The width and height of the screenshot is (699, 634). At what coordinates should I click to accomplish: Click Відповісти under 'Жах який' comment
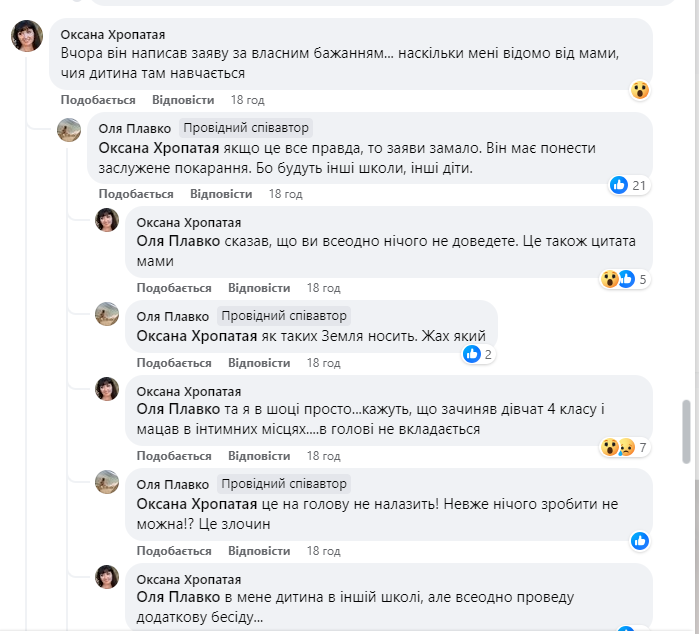point(259,362)
